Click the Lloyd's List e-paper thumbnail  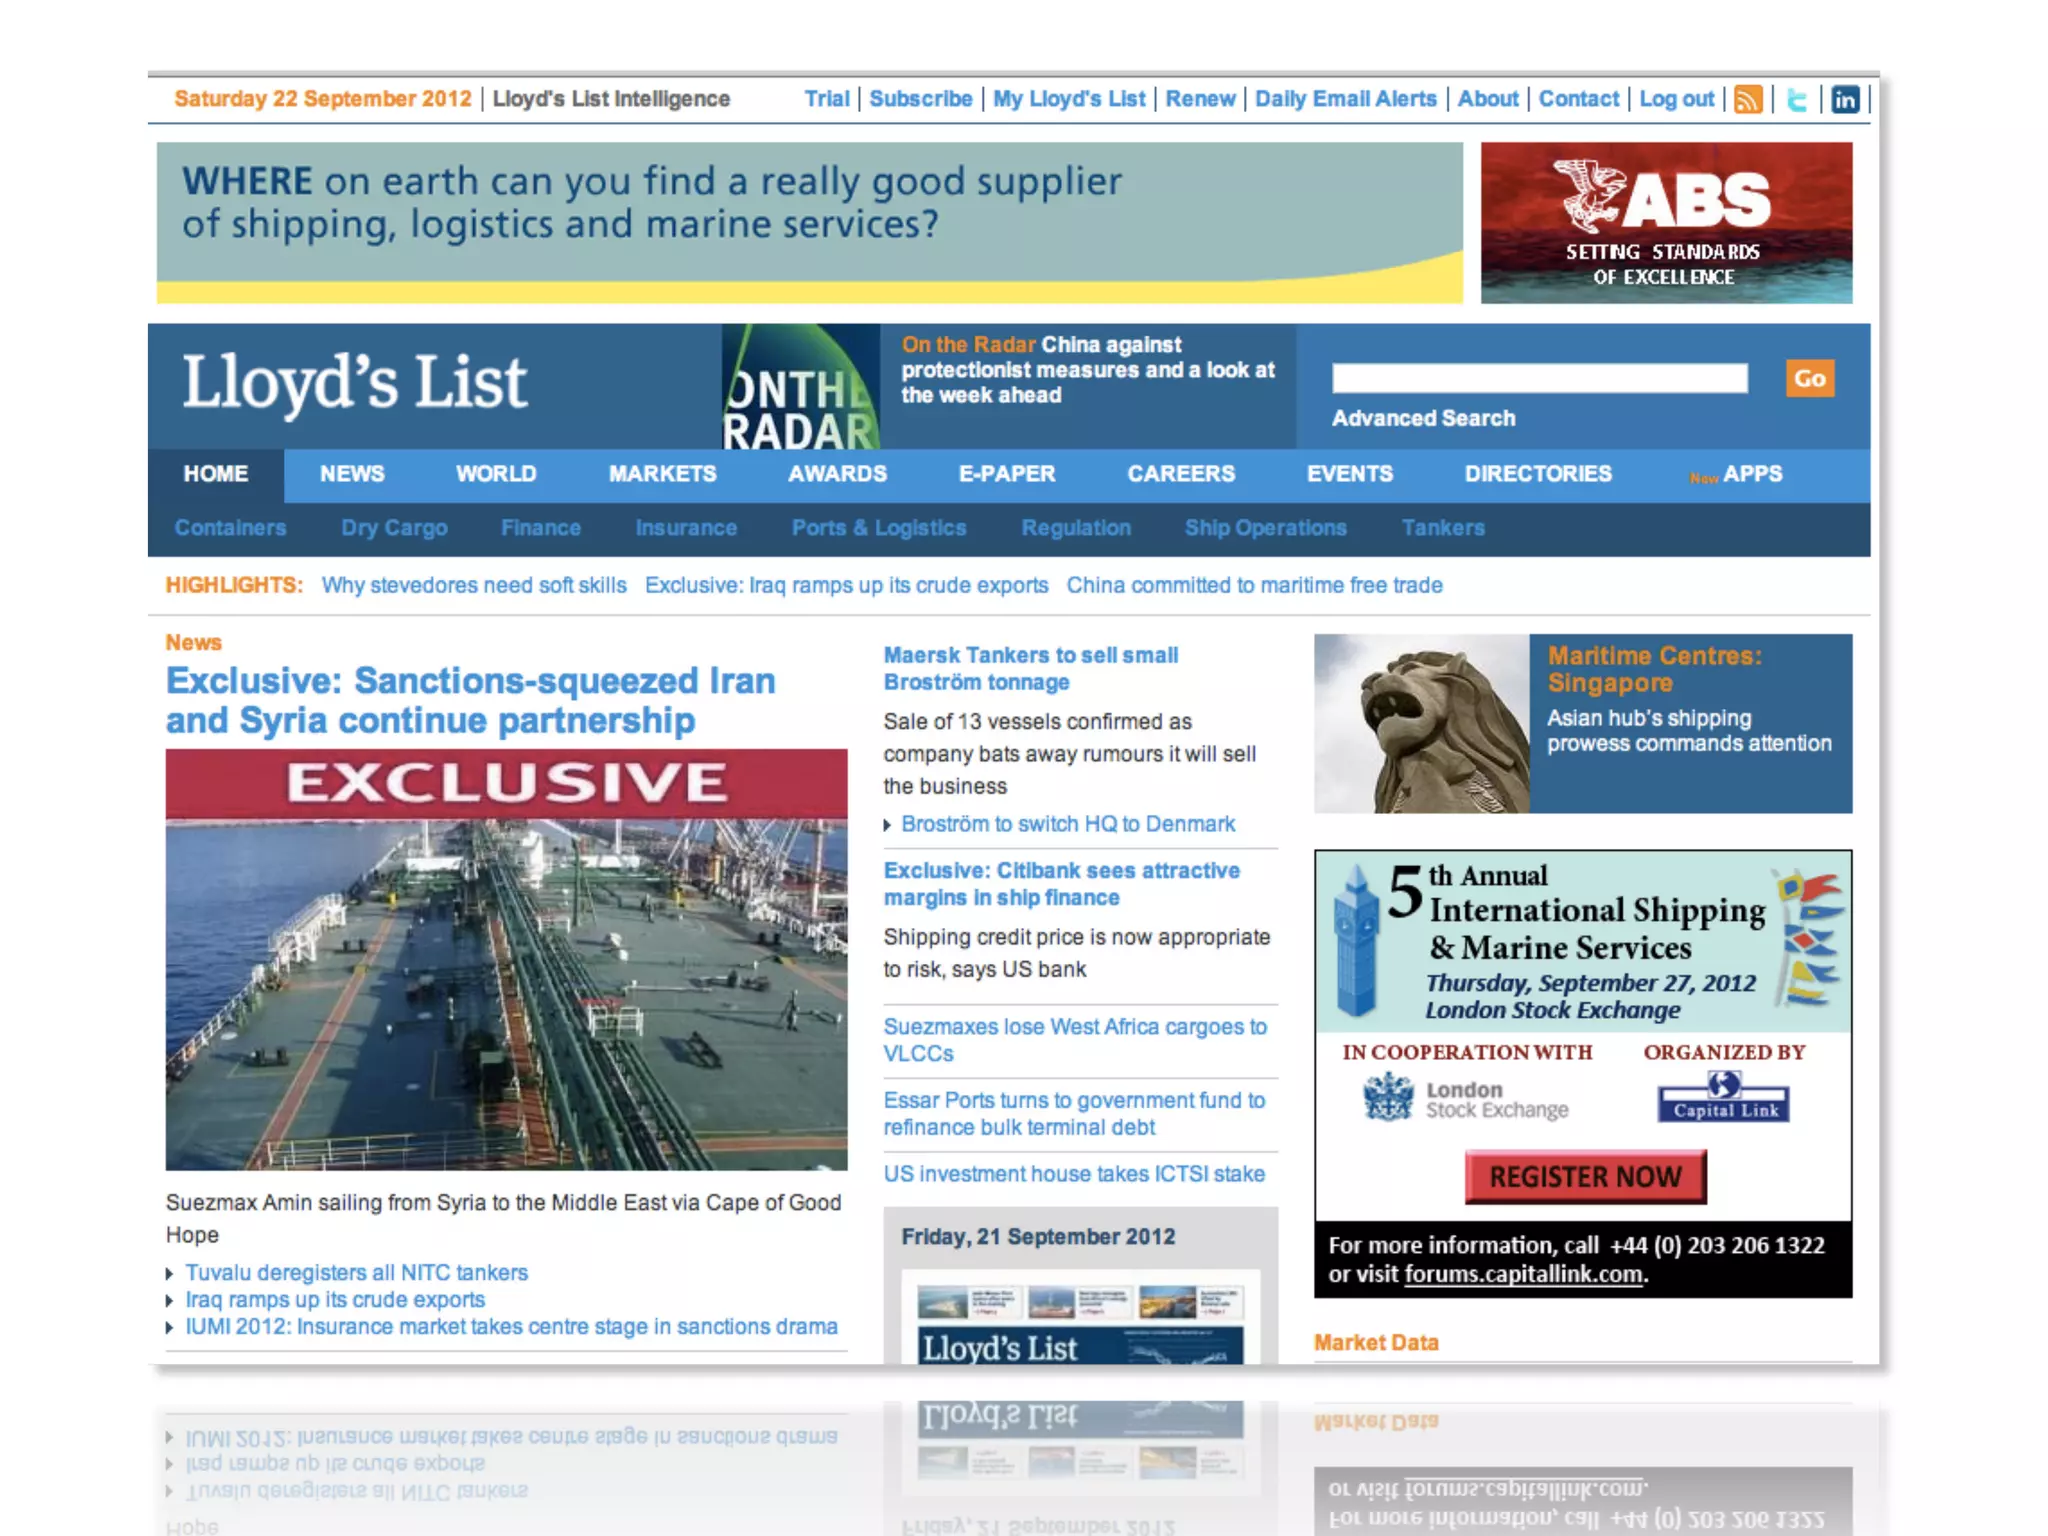[x=1080, y=1318]
